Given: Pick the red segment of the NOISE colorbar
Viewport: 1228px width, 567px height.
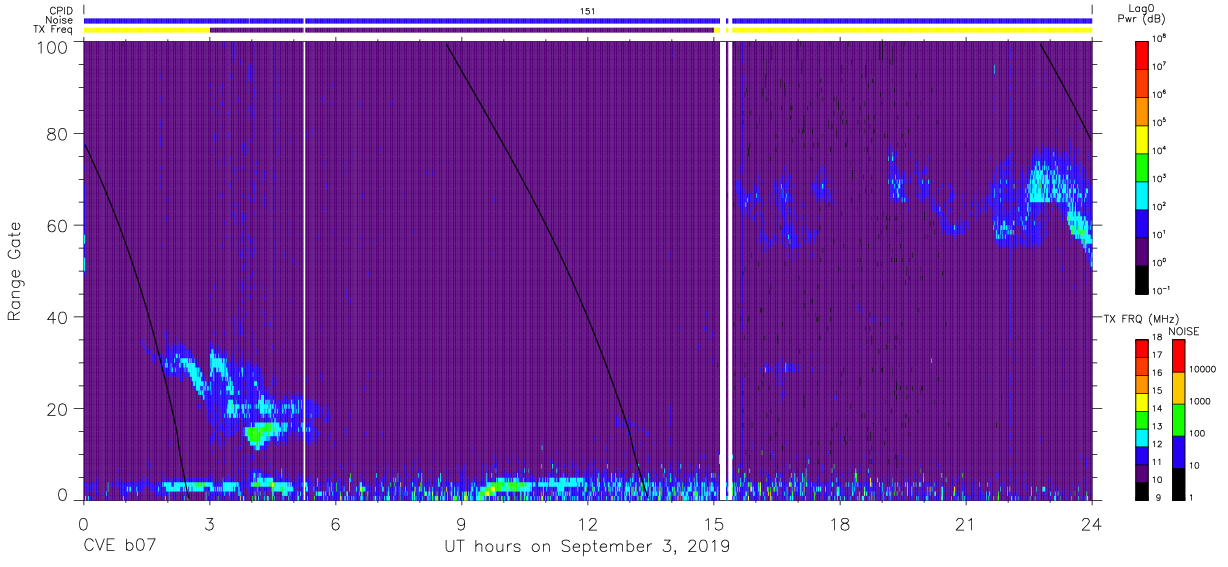Looking at the screenshot, I should pyautogui.click(x=1179, y=355).
